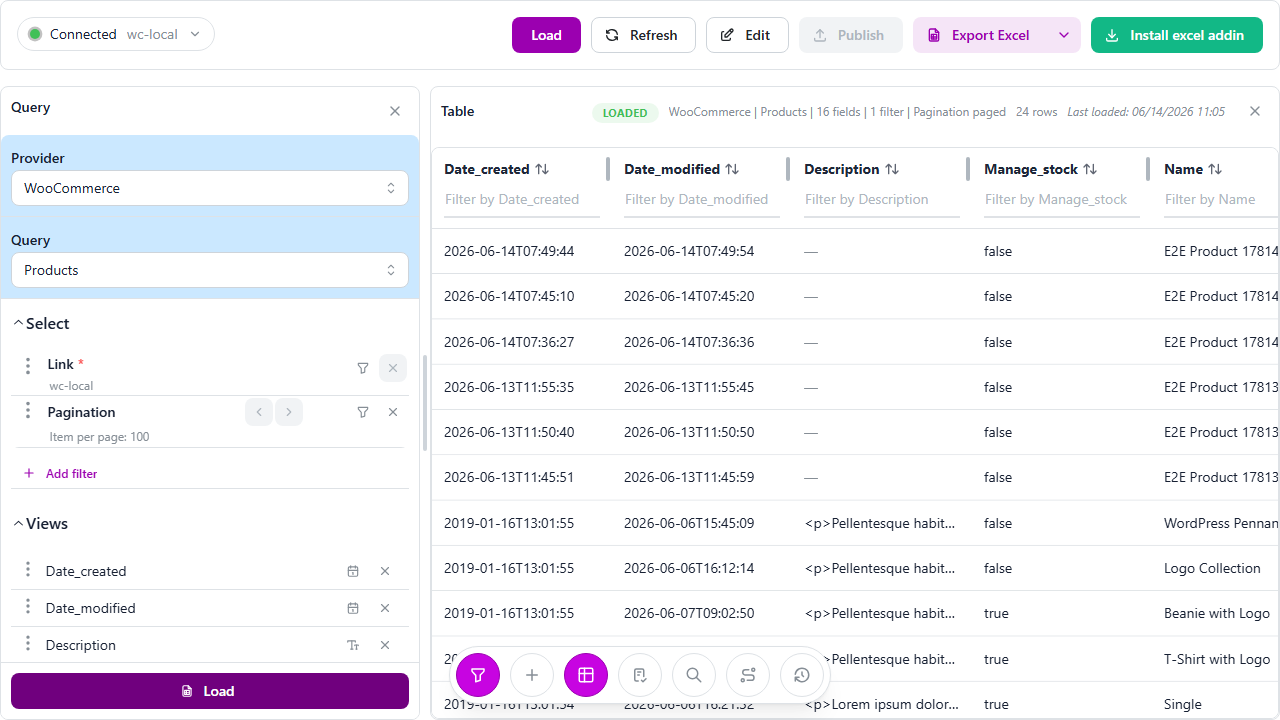
Task: Click the Query panel scrollbar
Action: point(425,403)
